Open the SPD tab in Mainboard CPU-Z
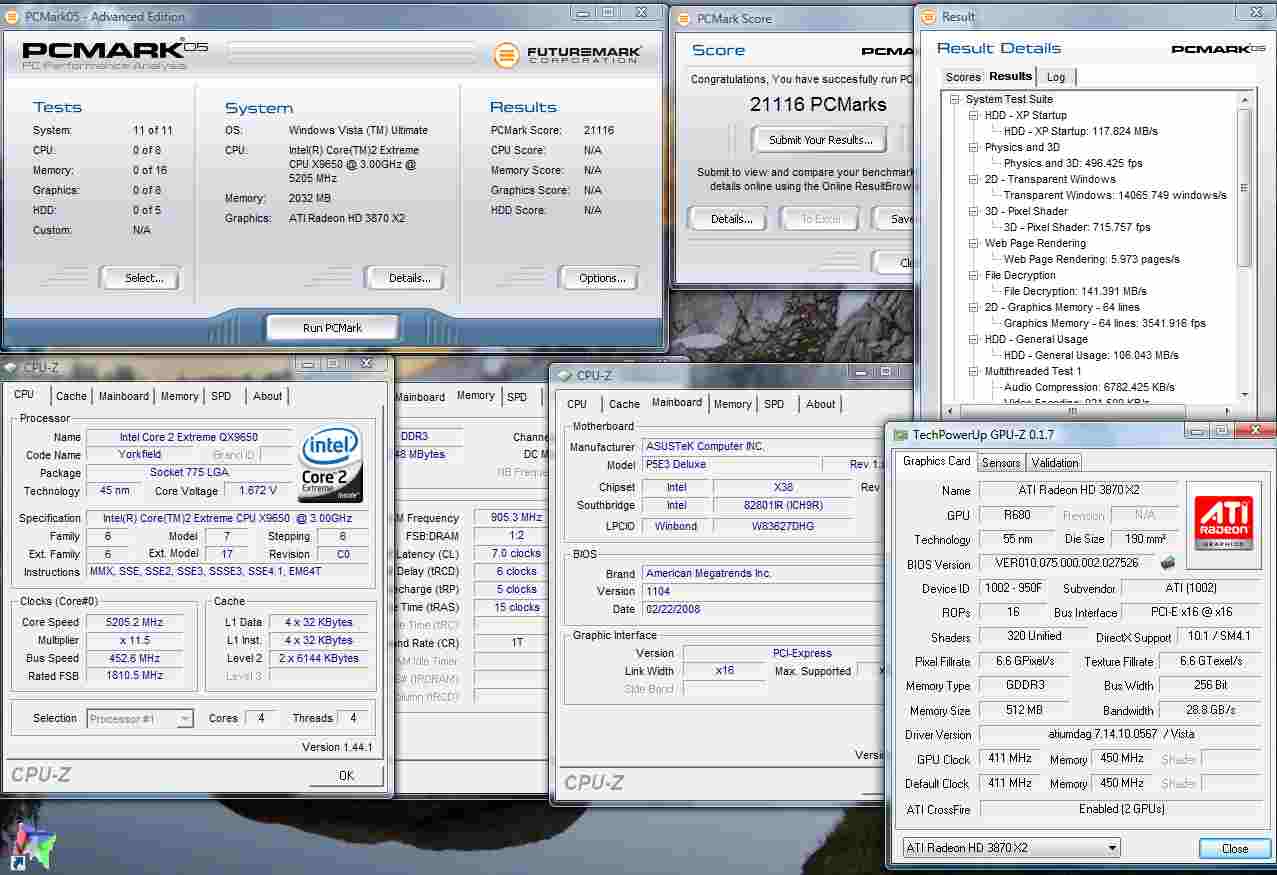 click(x=774, y=404)
